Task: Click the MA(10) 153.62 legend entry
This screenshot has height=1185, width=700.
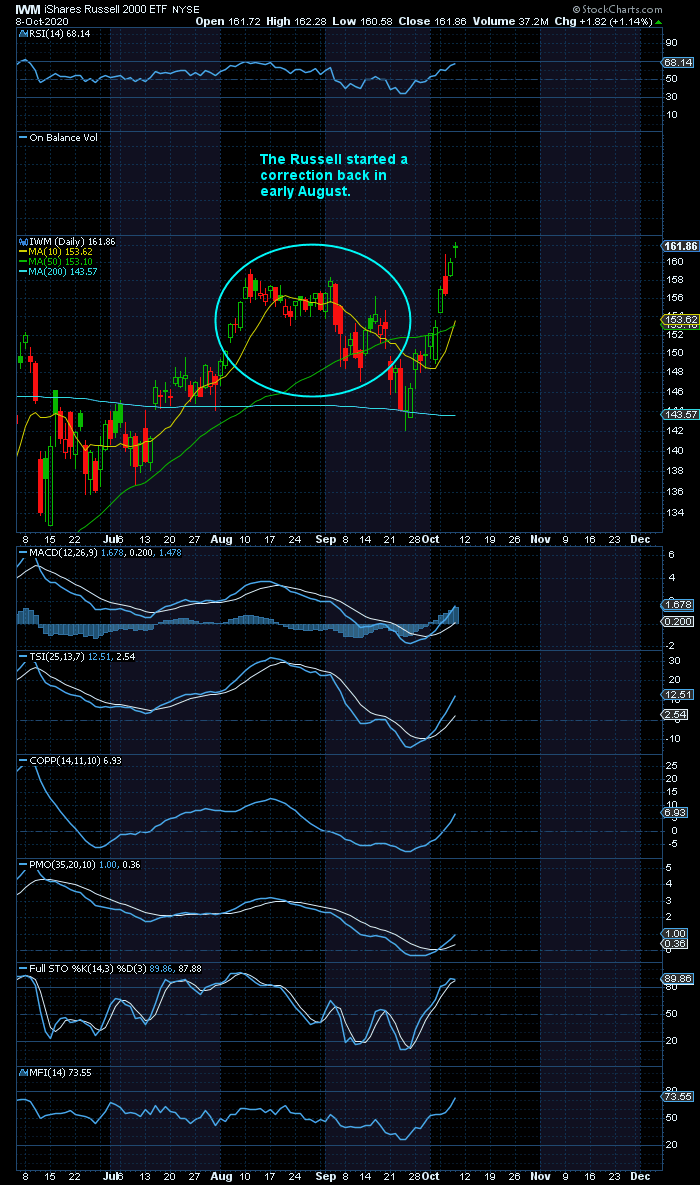Action: coord(55,251)
